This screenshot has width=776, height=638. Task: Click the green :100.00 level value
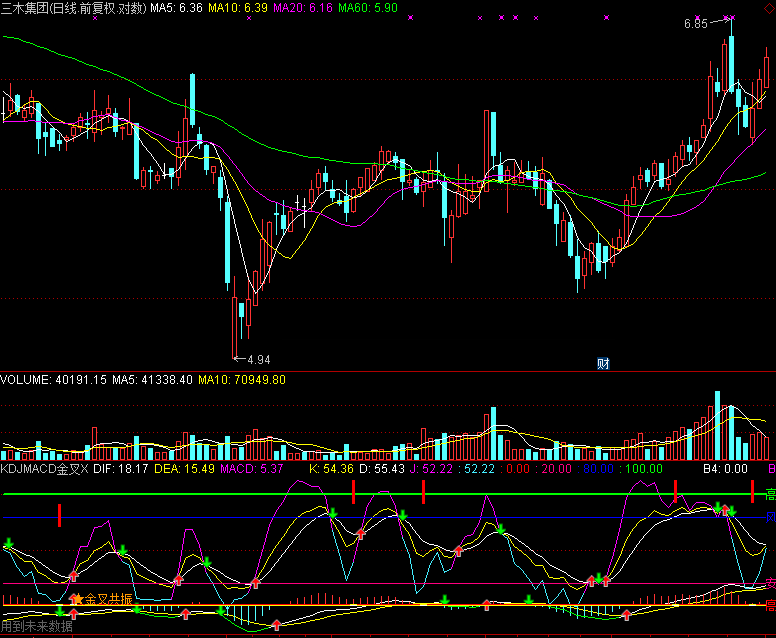pyautogui.click(x=640, y=469)
